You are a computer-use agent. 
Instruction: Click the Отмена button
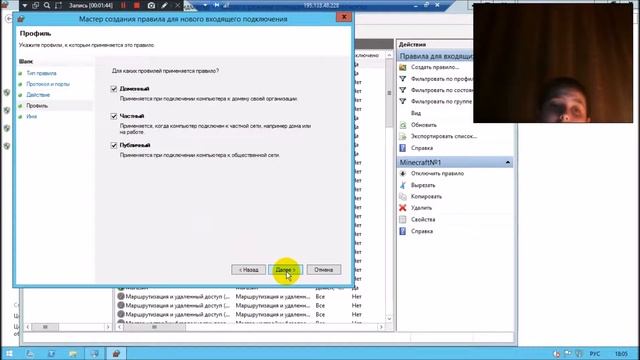pos(323,270)
